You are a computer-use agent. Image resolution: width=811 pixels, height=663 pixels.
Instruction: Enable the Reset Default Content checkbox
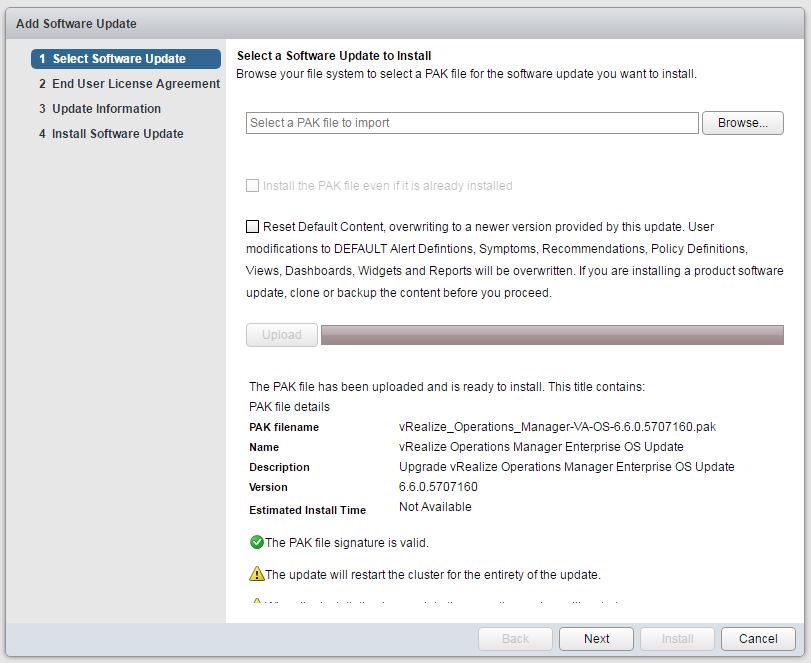pyautogui.click(x=253, y=226)
